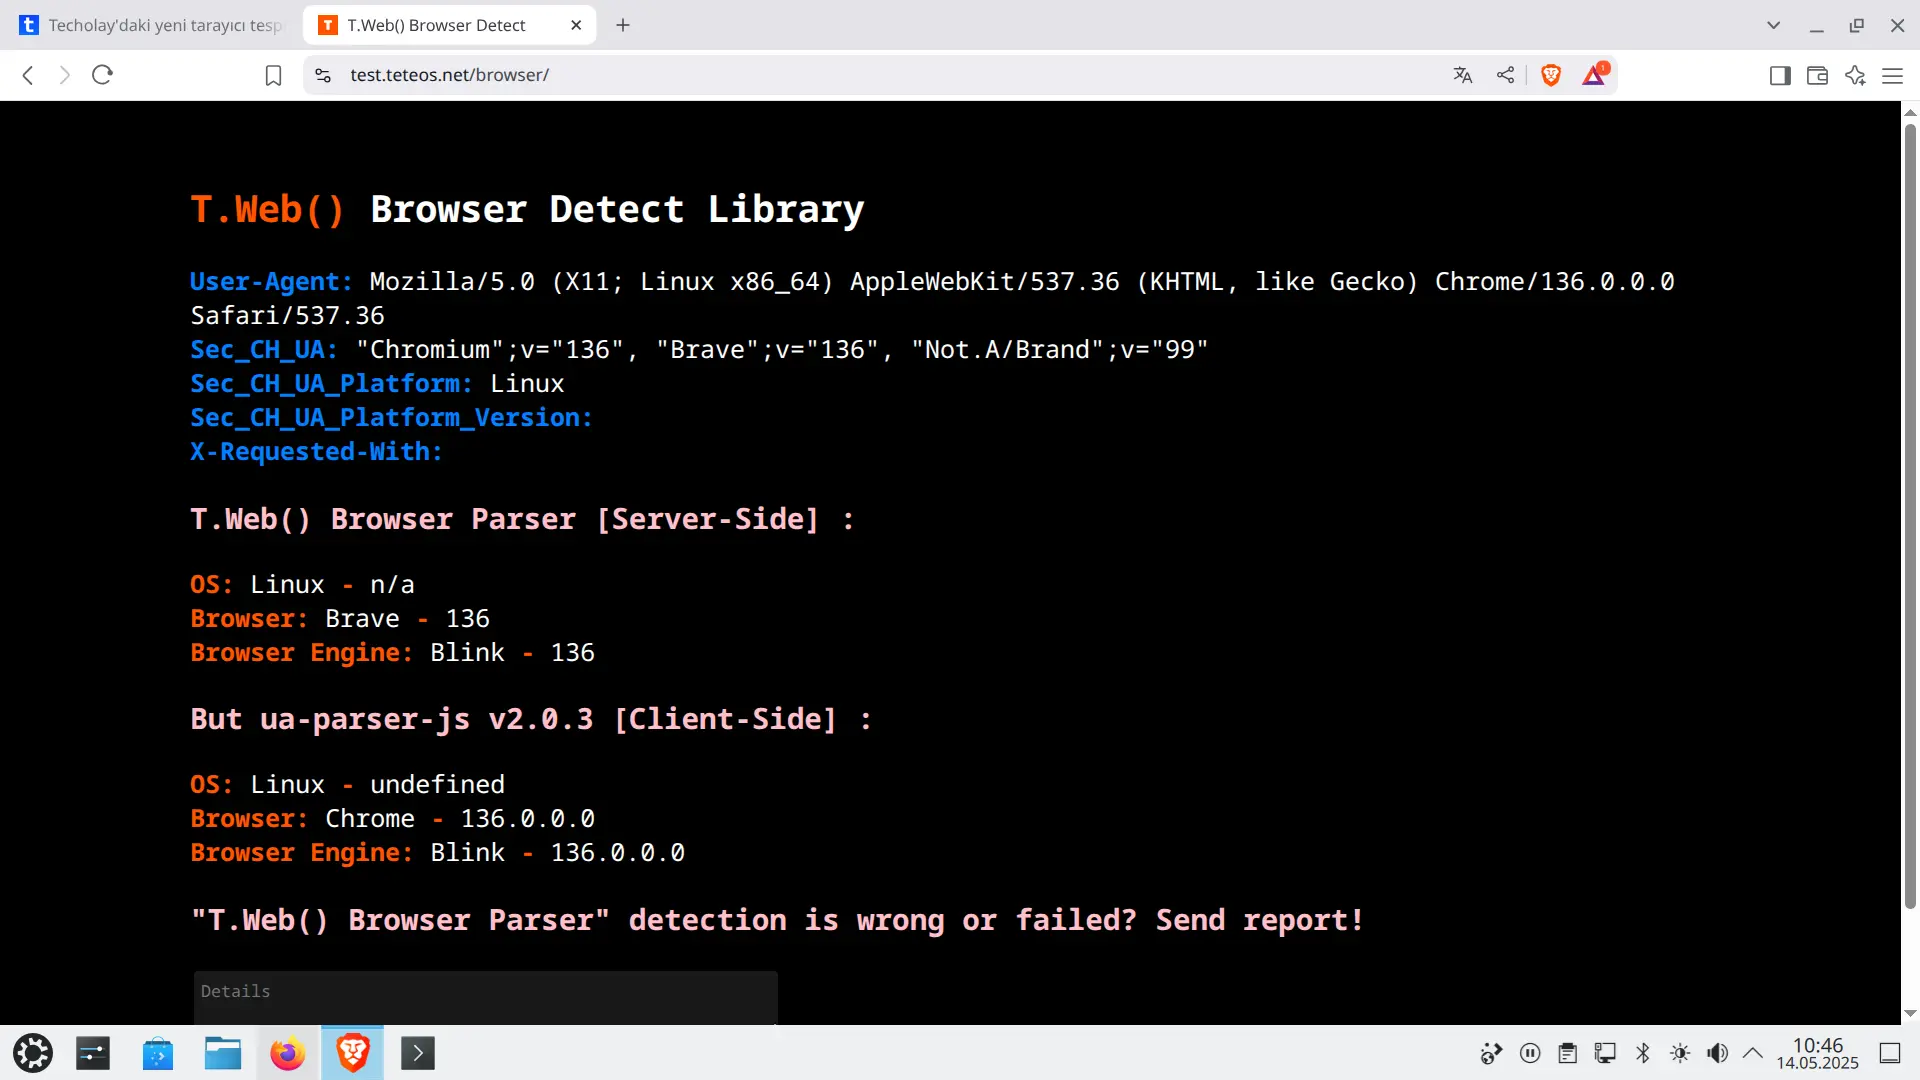Open the clipboard tray icon

tap(1568, 1053)
